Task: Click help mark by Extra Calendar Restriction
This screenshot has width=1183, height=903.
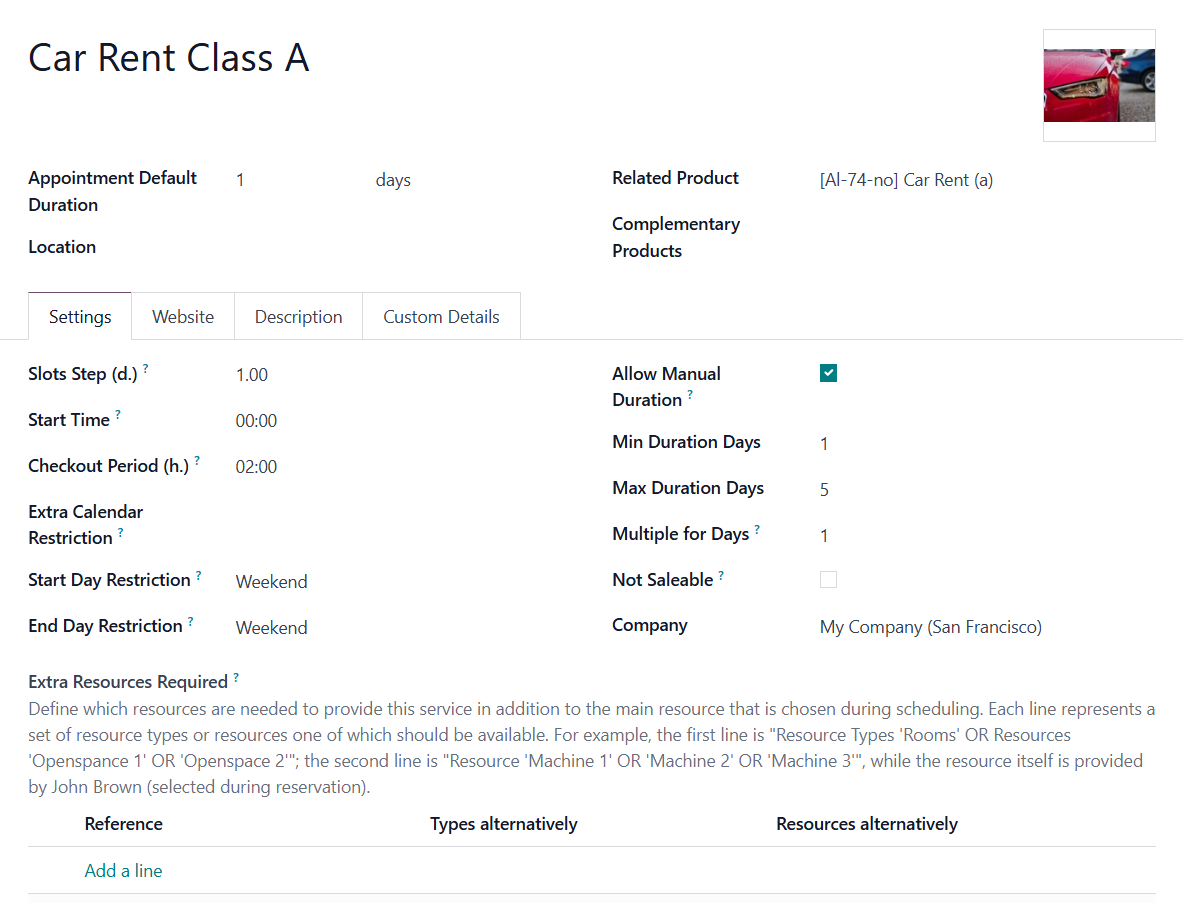Action: [x=121, y=532]
